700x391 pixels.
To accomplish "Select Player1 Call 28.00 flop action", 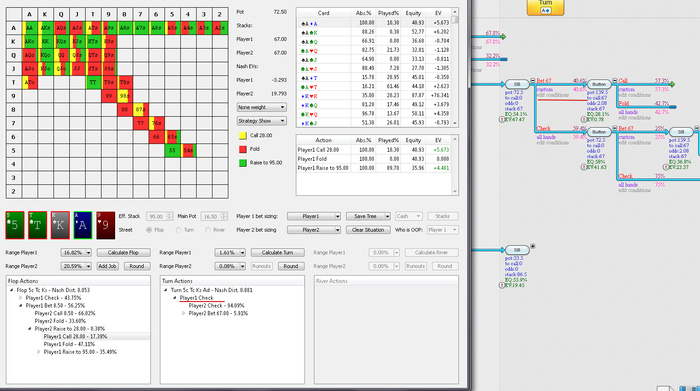I will (75, 337).
